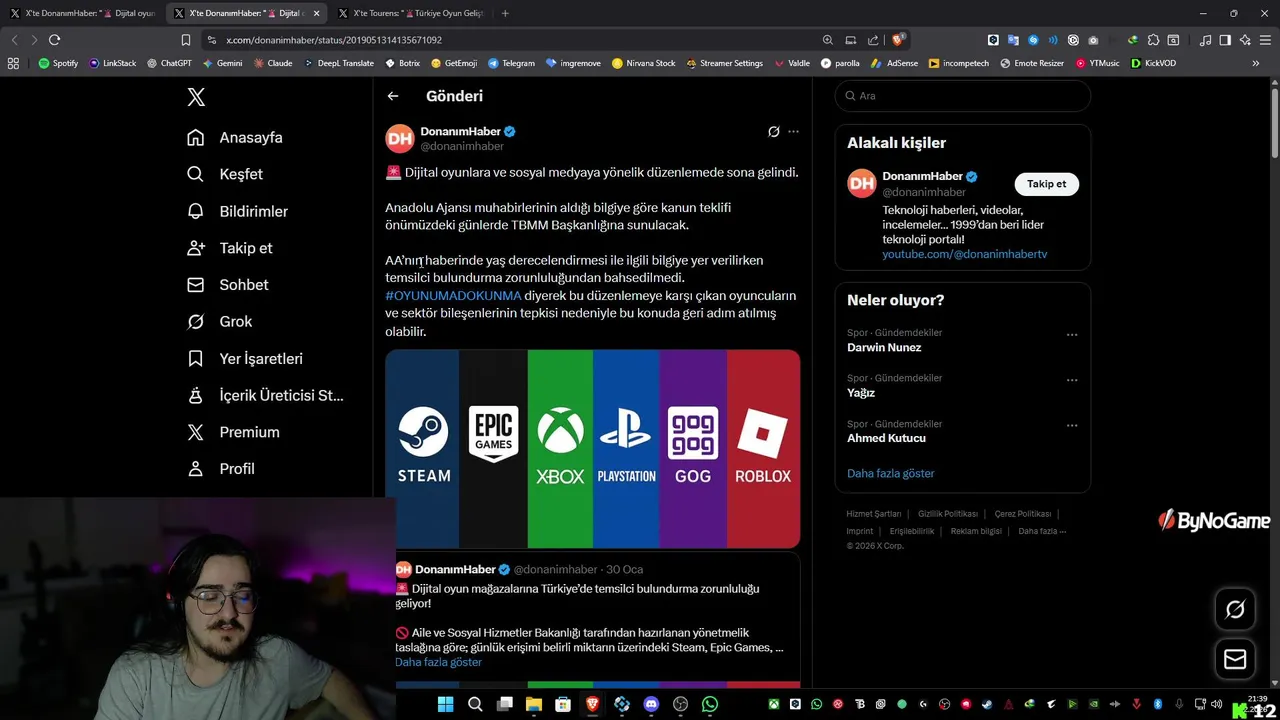Open the YTMusic bookmark

tap(1098, 63)
